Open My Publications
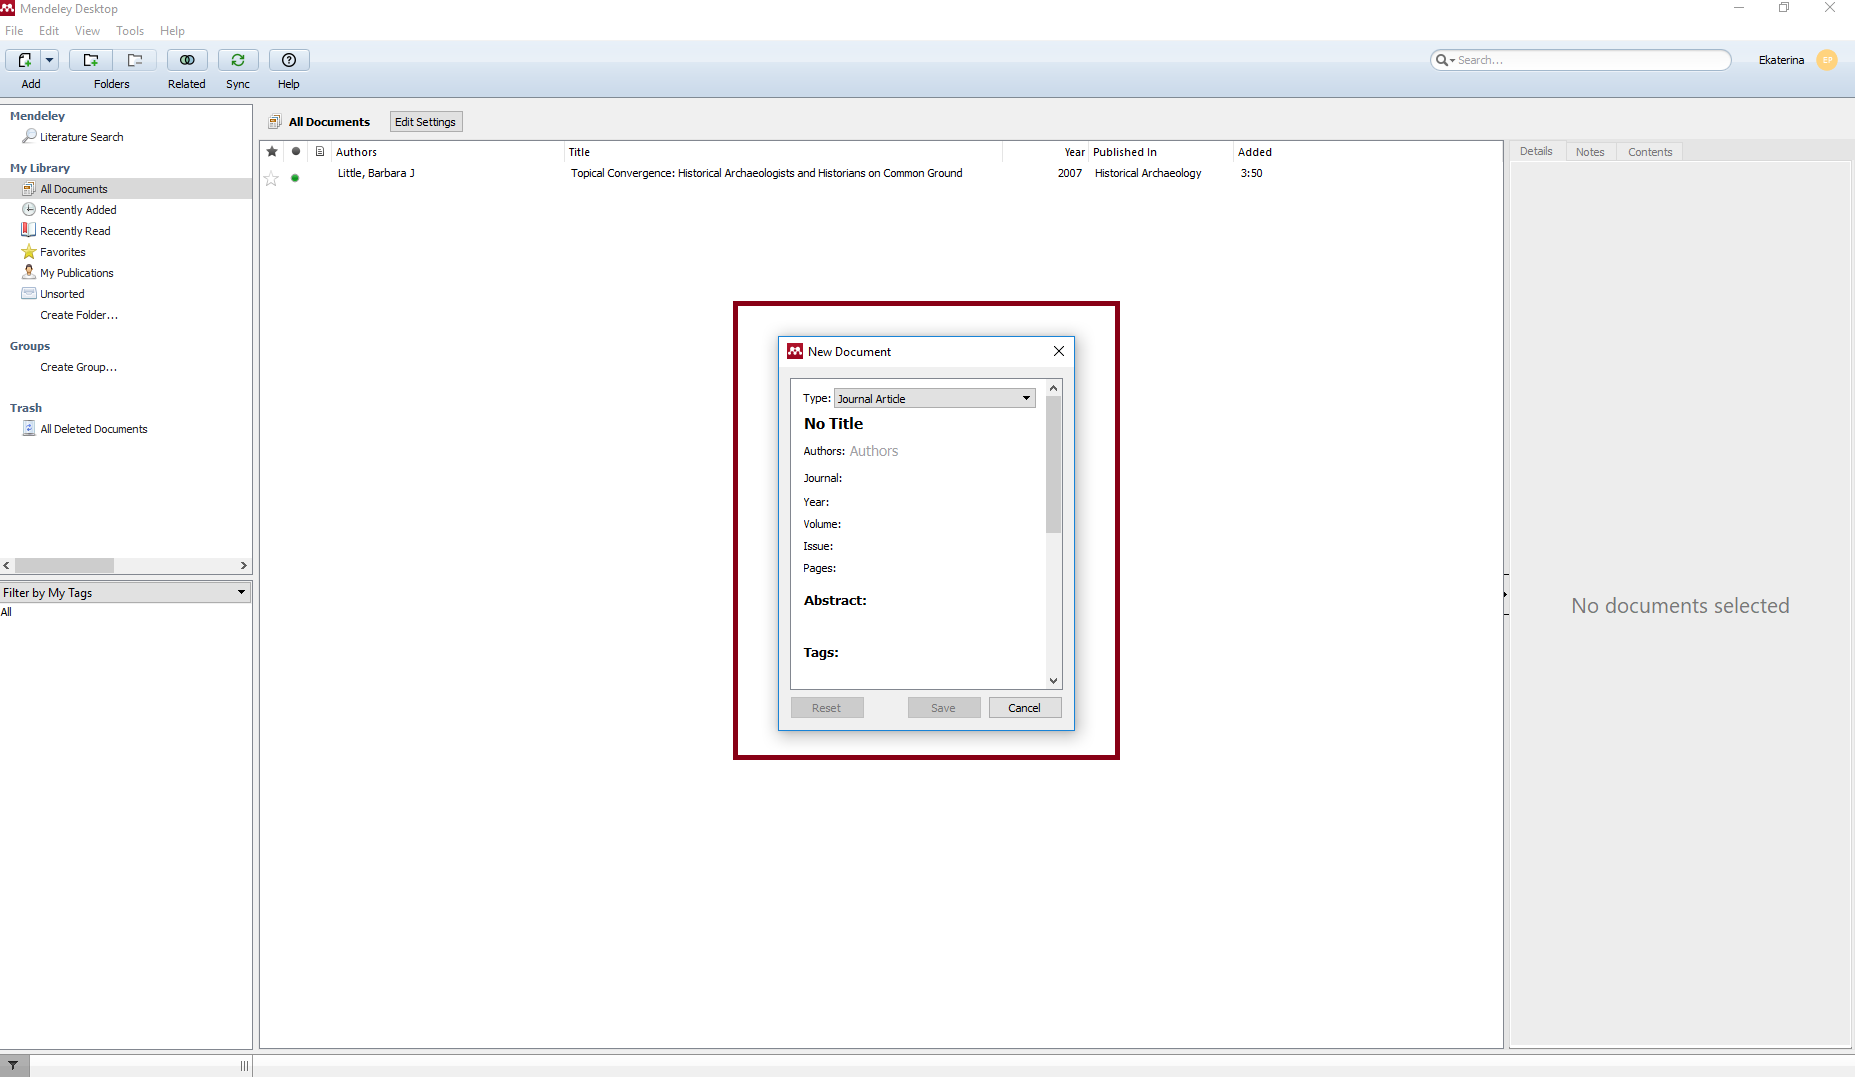 (x=76, y=273)
